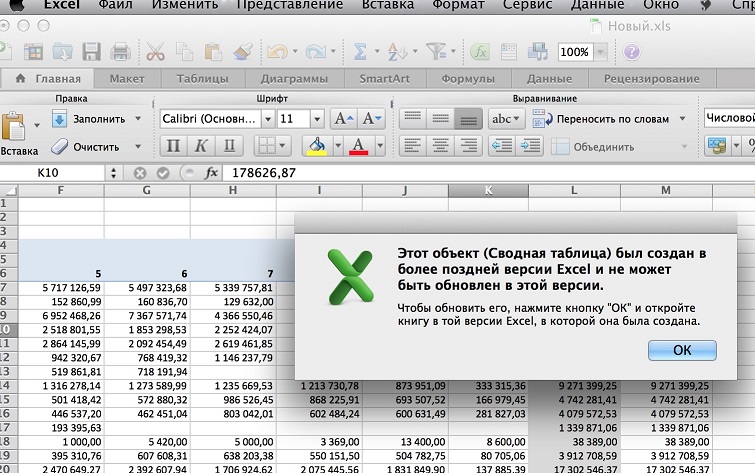
Task: Switch to the Диаграммы tab
Action: [x=294, y=79]
